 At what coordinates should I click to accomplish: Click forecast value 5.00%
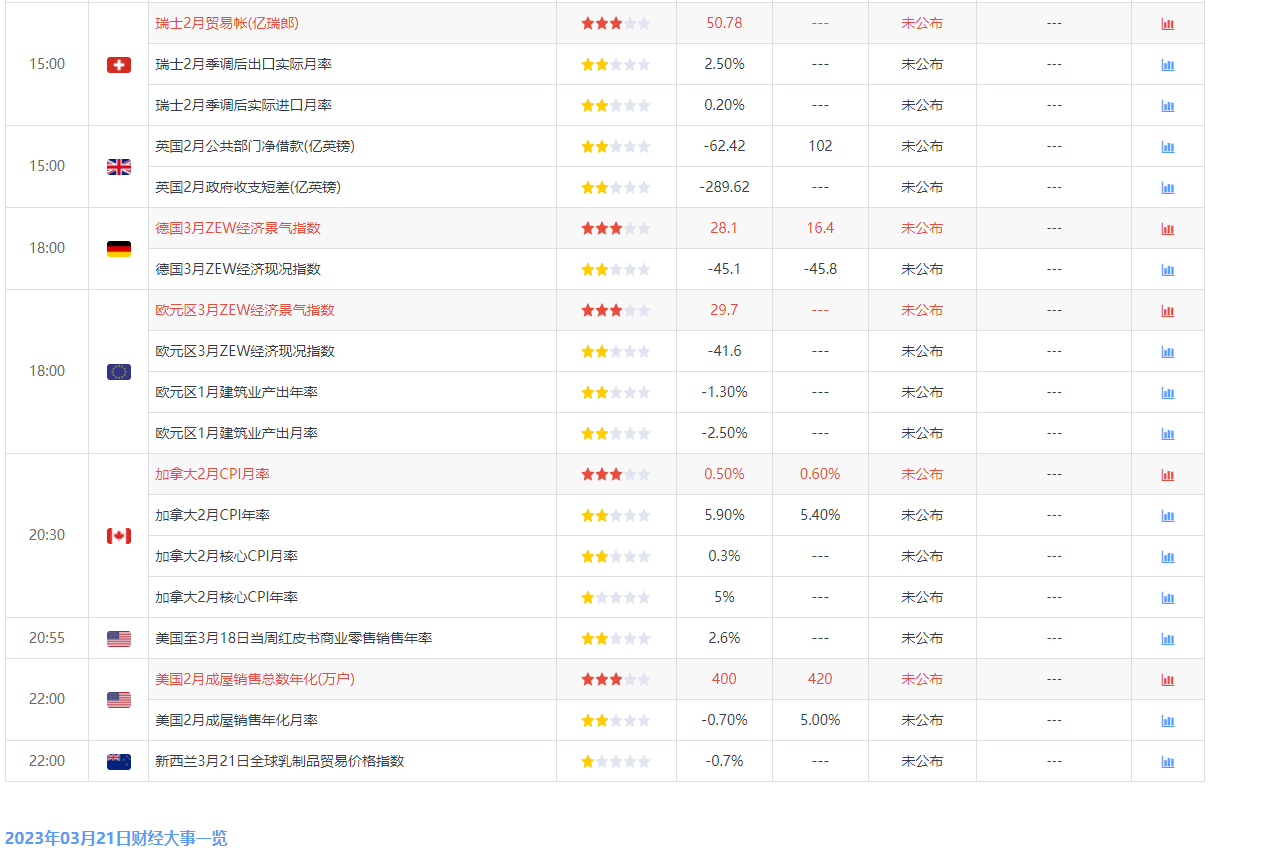point(820,720)
